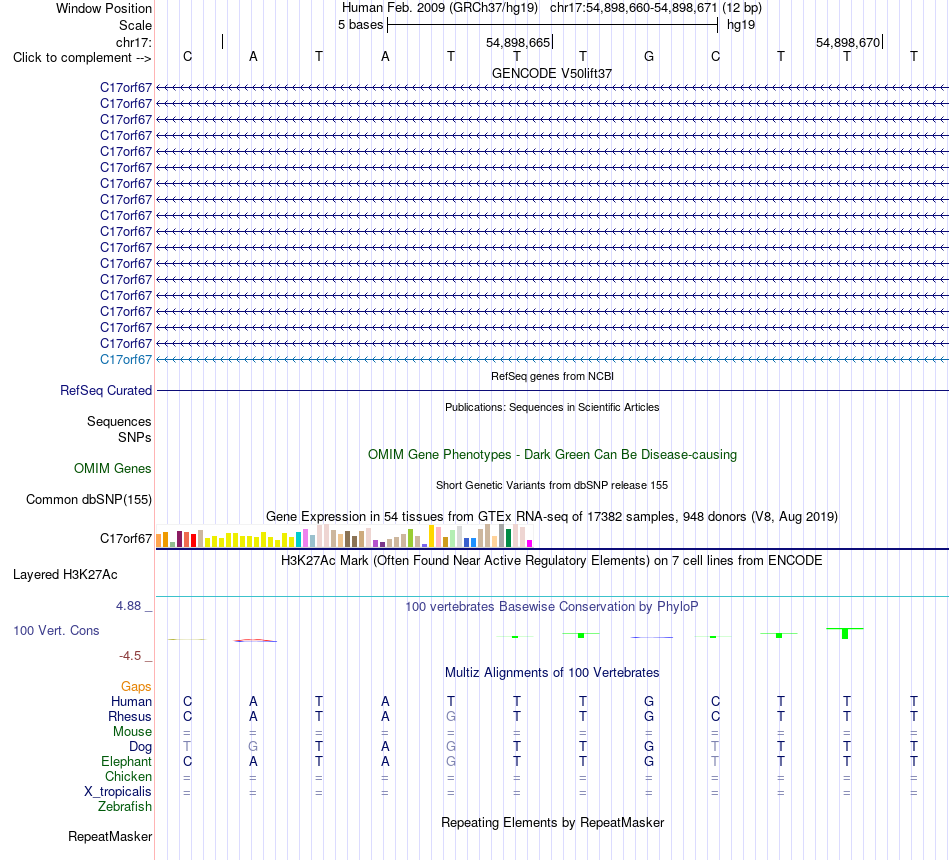Image resolution: width=950 pixels, height=860 pixels.
Task: Click the 54,898,670 position marker
Action: click(x=848, y=42)
